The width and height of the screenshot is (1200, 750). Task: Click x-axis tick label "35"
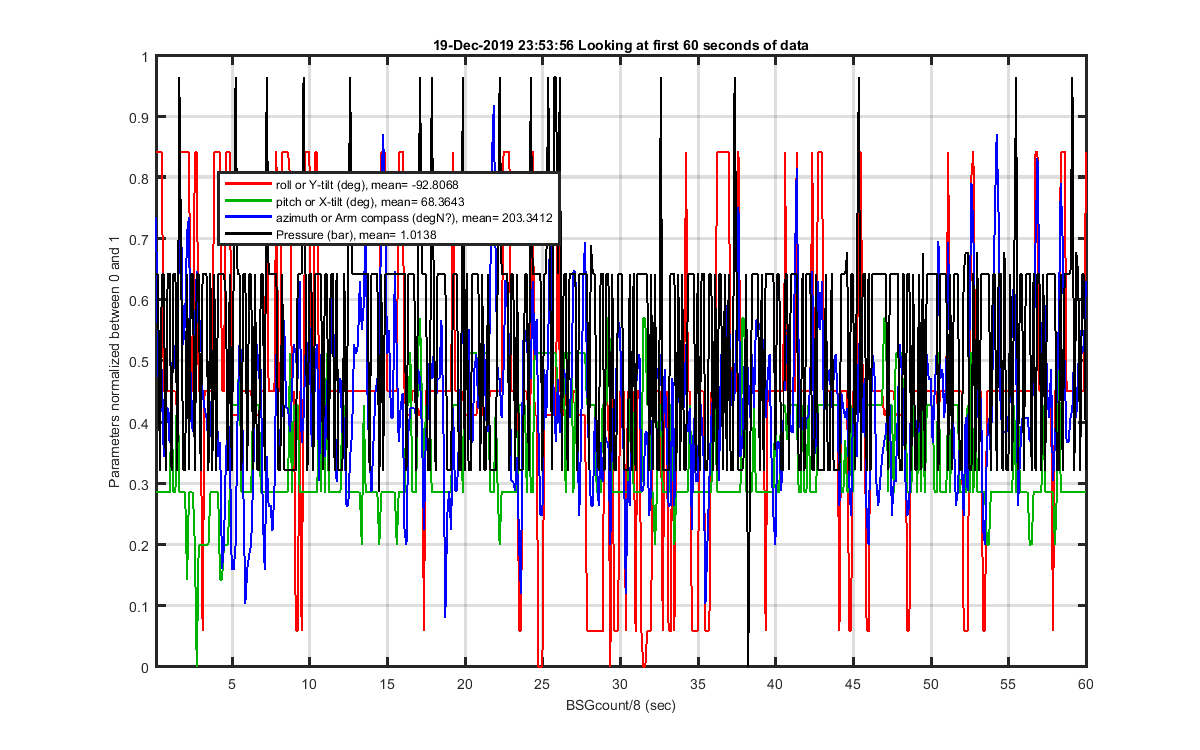(x=698, y=684)
